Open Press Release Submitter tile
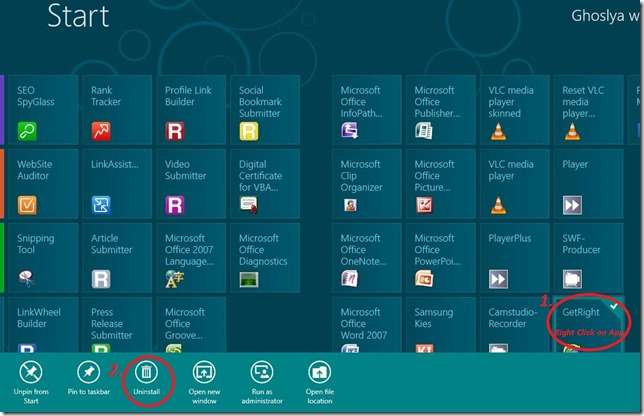Screen dimensions: 644x416 [117, 324]
